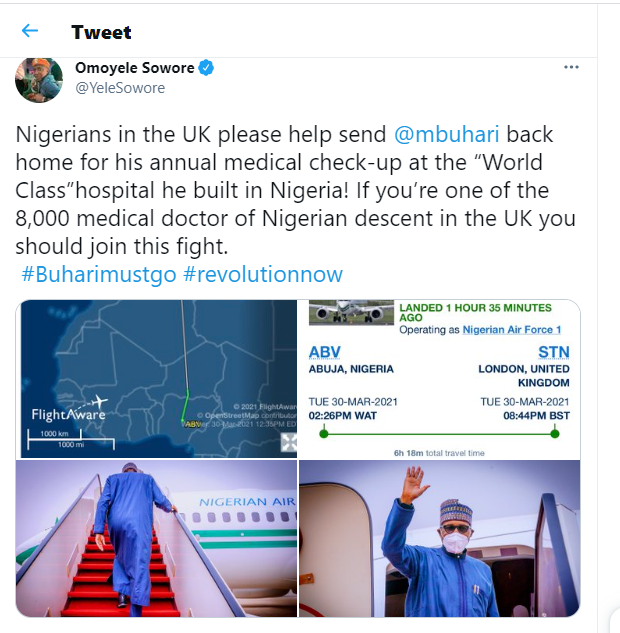Screen dimensions: 620x633
Task: Open the Omoyele Sowore display name link
Action: tap(134, 68)
